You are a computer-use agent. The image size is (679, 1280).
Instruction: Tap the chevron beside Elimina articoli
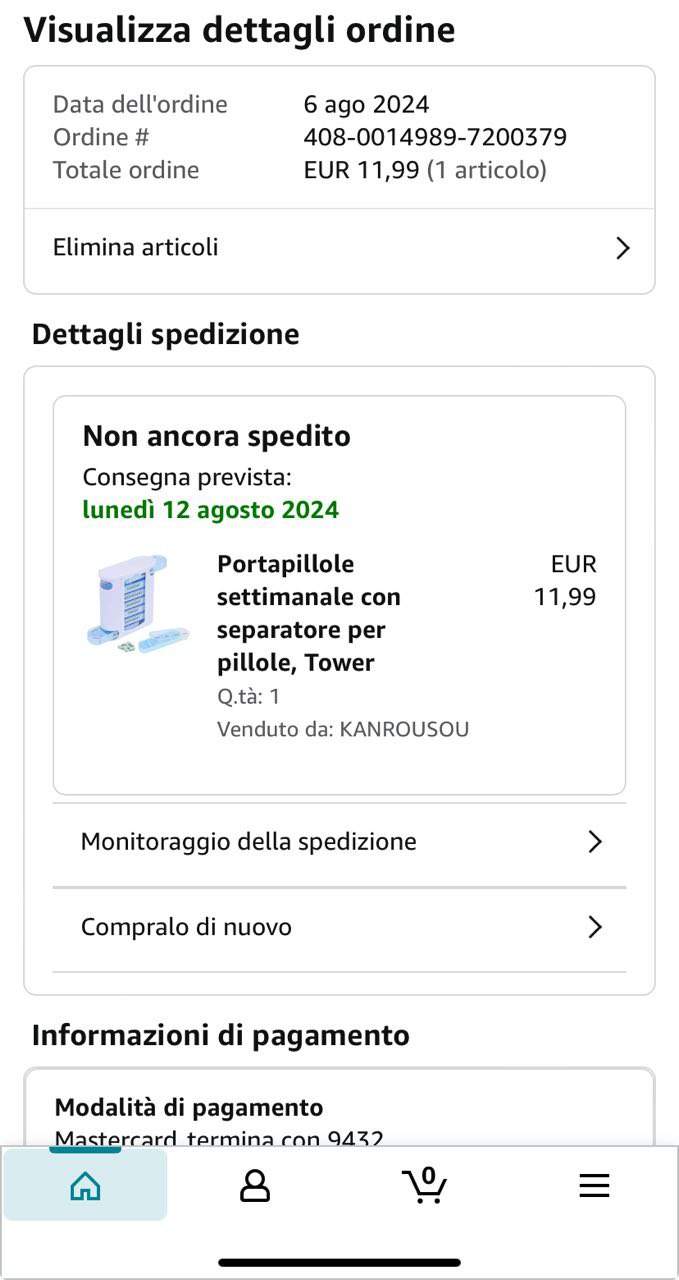(x=622, y=248)
